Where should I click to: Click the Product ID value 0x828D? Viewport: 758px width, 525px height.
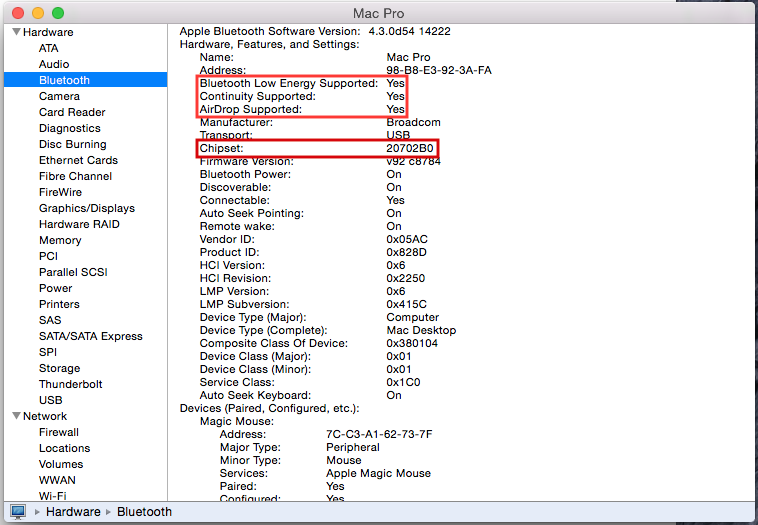pos(406,252)
